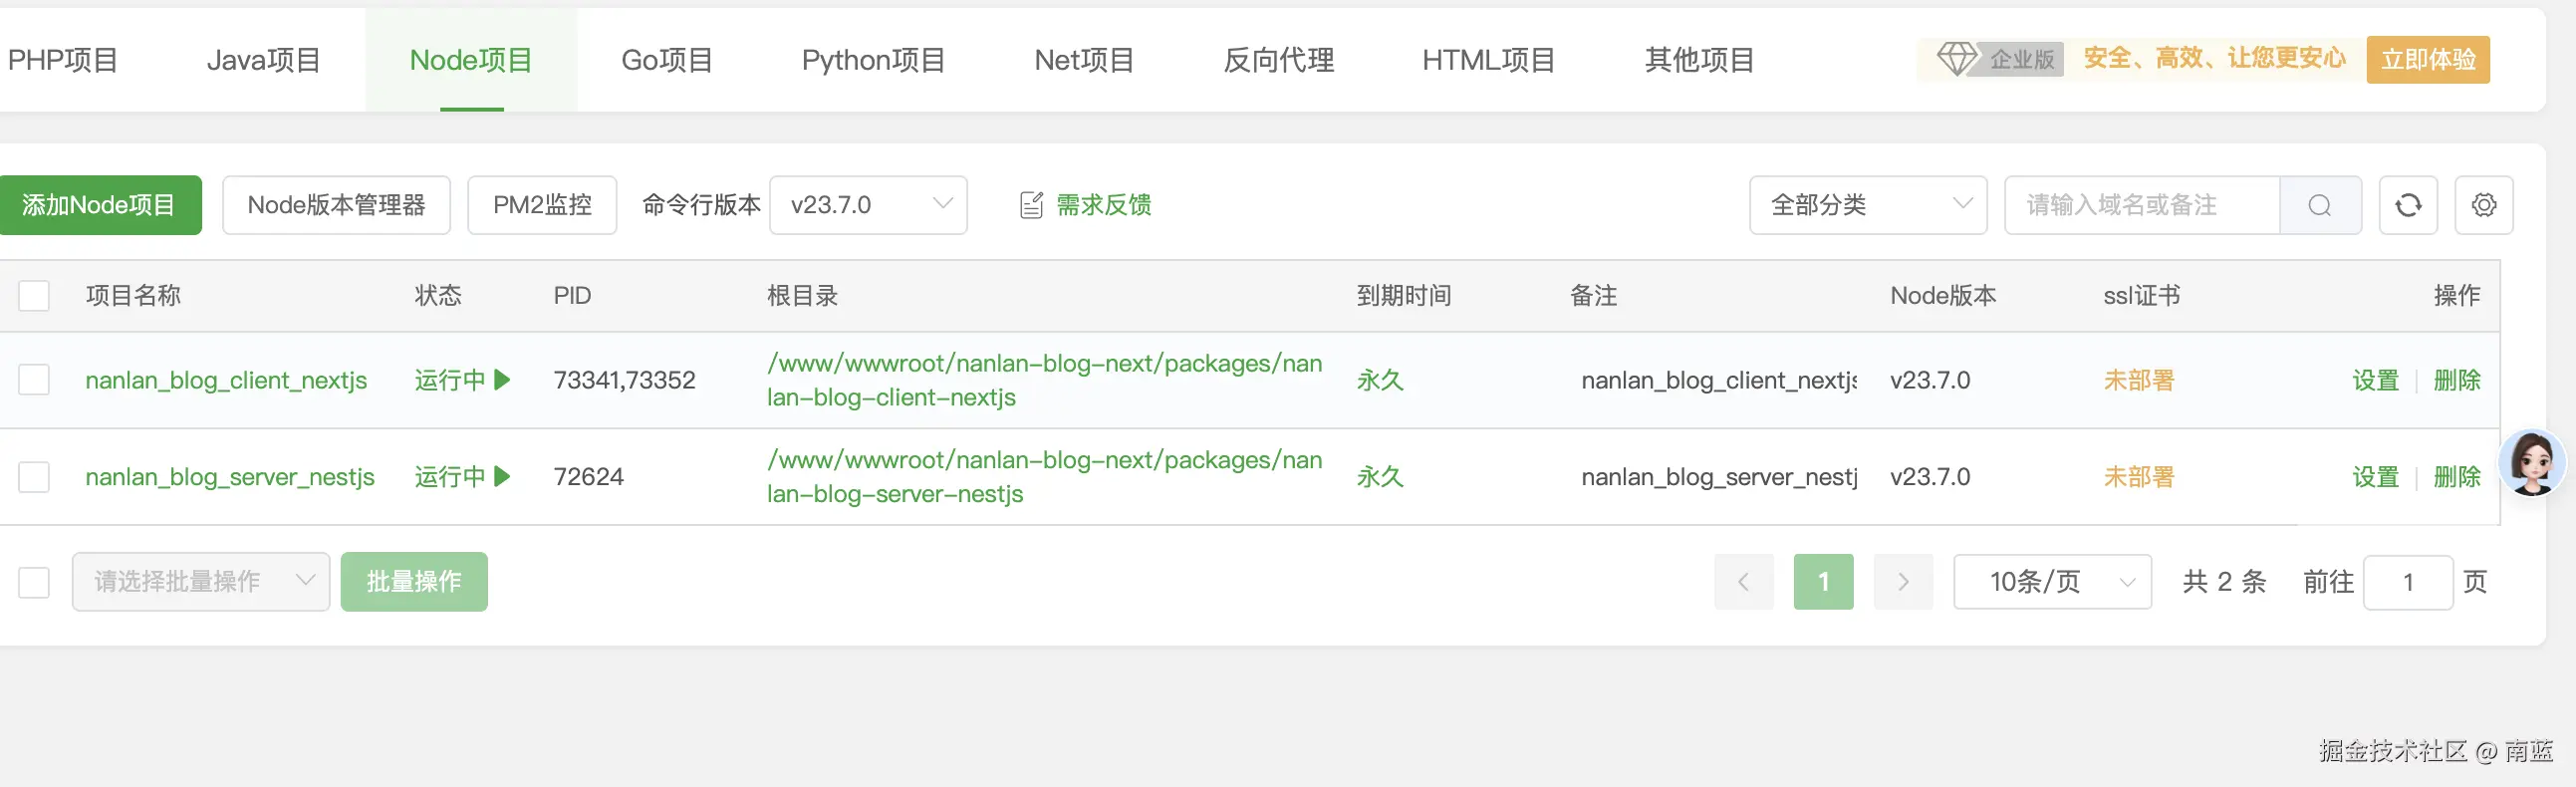Open the 命令行版本 v23.7.0 dropdown

coord(868,205)
